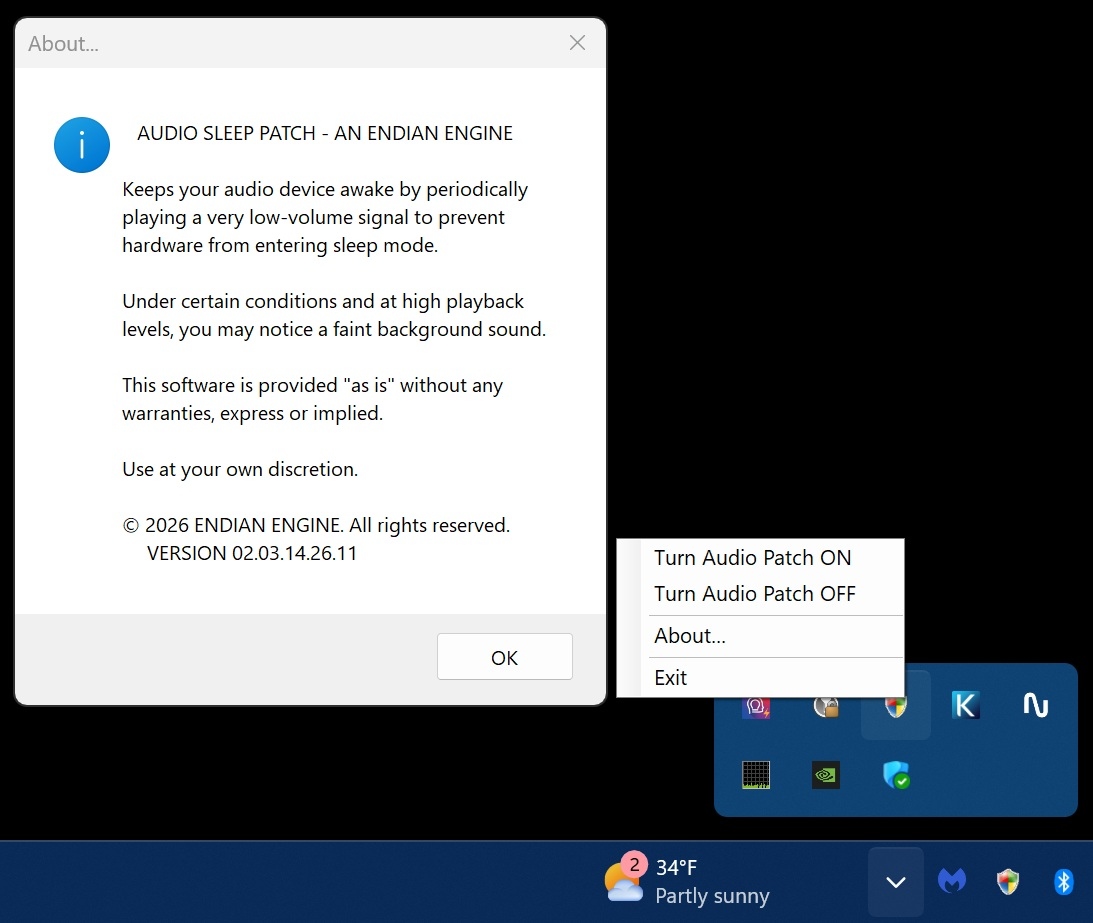1093x923 pixels.
Task: Click the white sine-wave tray icon
Action: click(x=1036, y=705)
